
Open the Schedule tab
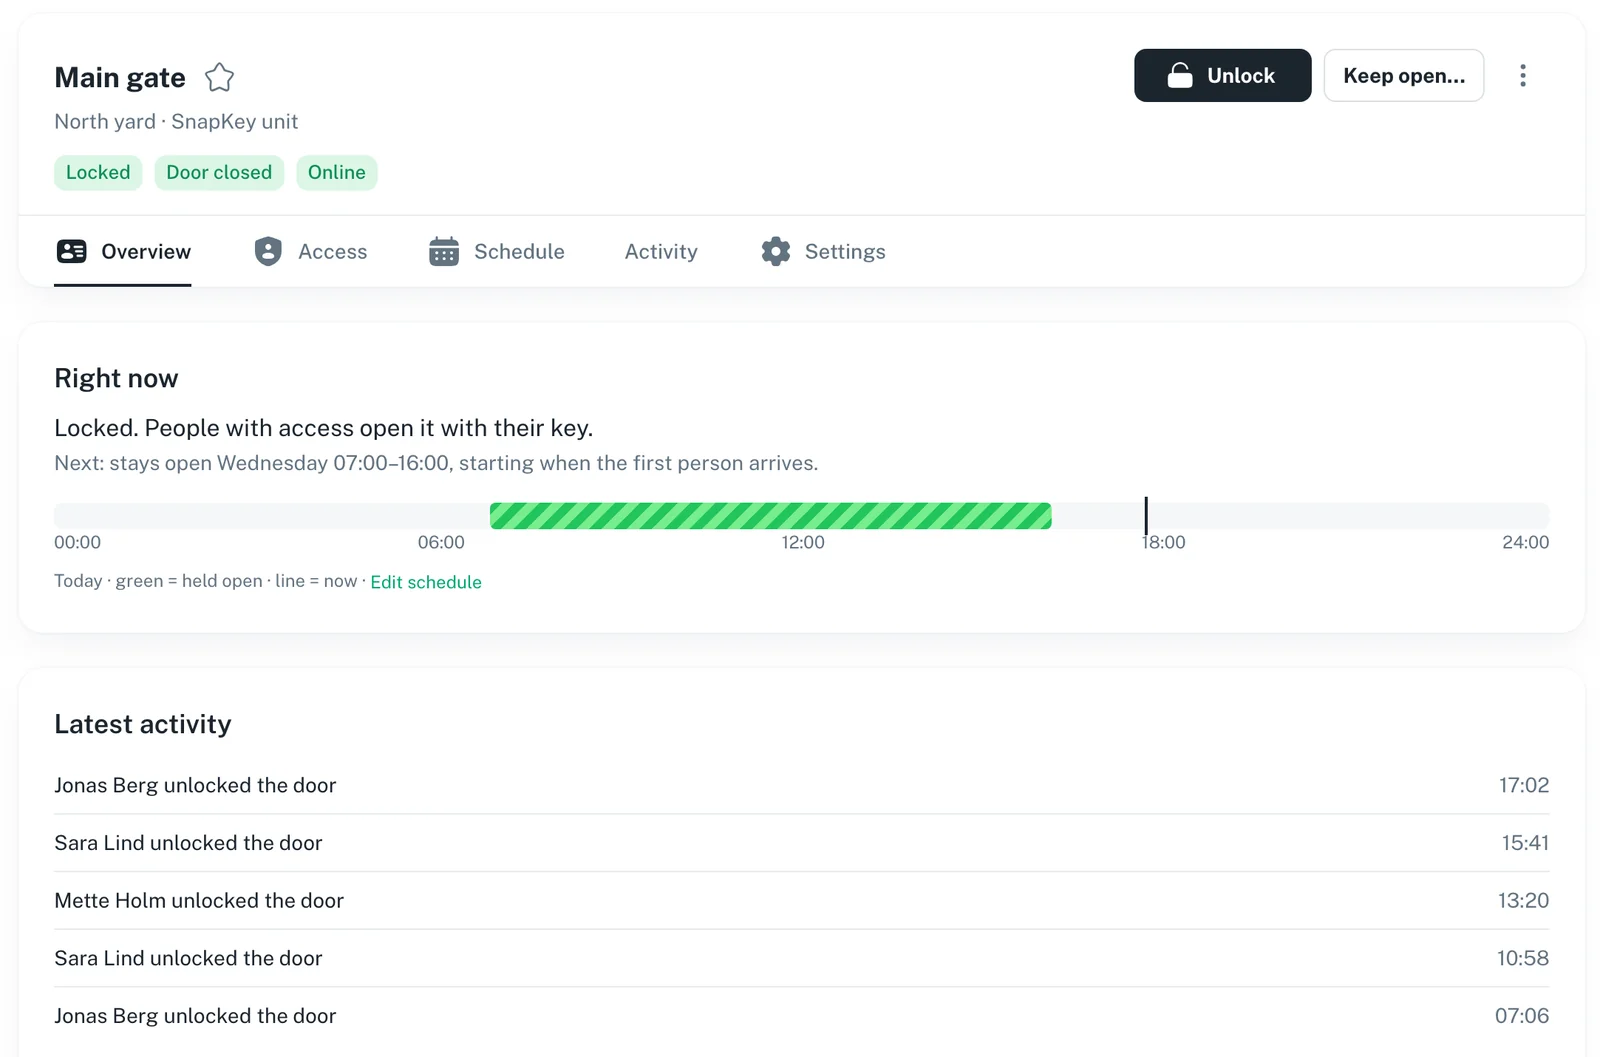[x=497, y=252]
